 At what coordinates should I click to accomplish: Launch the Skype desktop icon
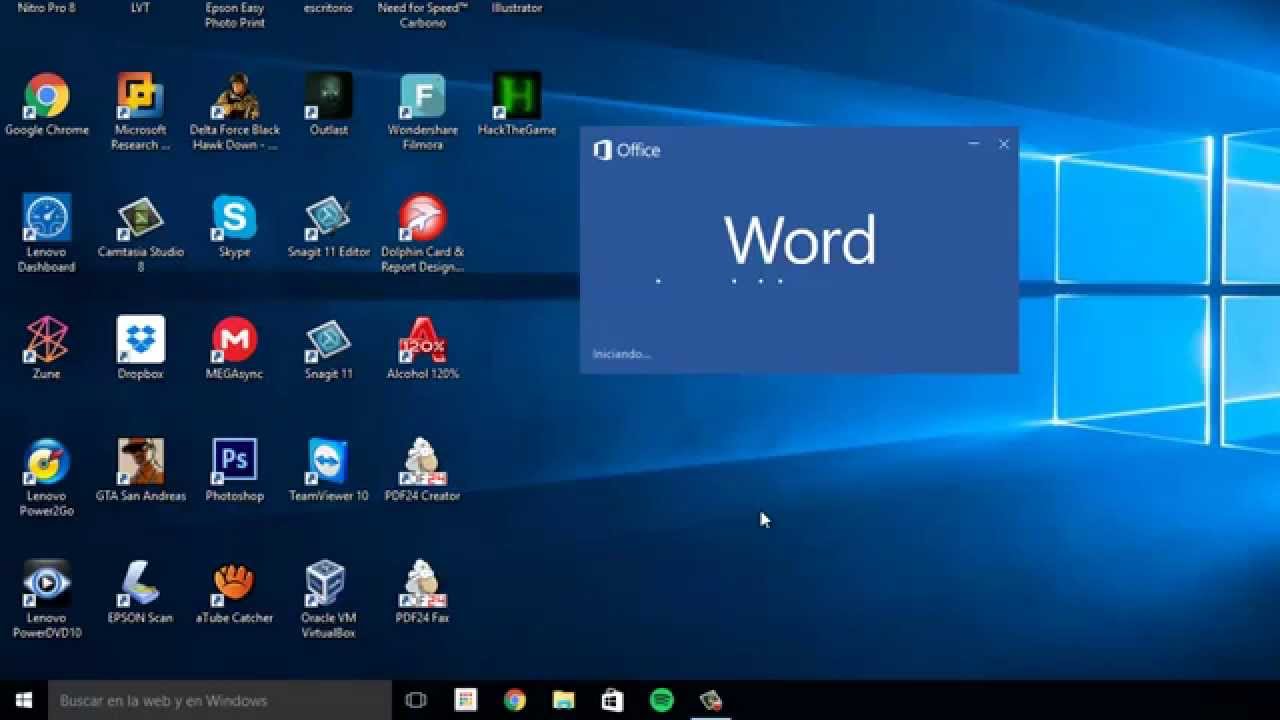(x=235, y=226)
